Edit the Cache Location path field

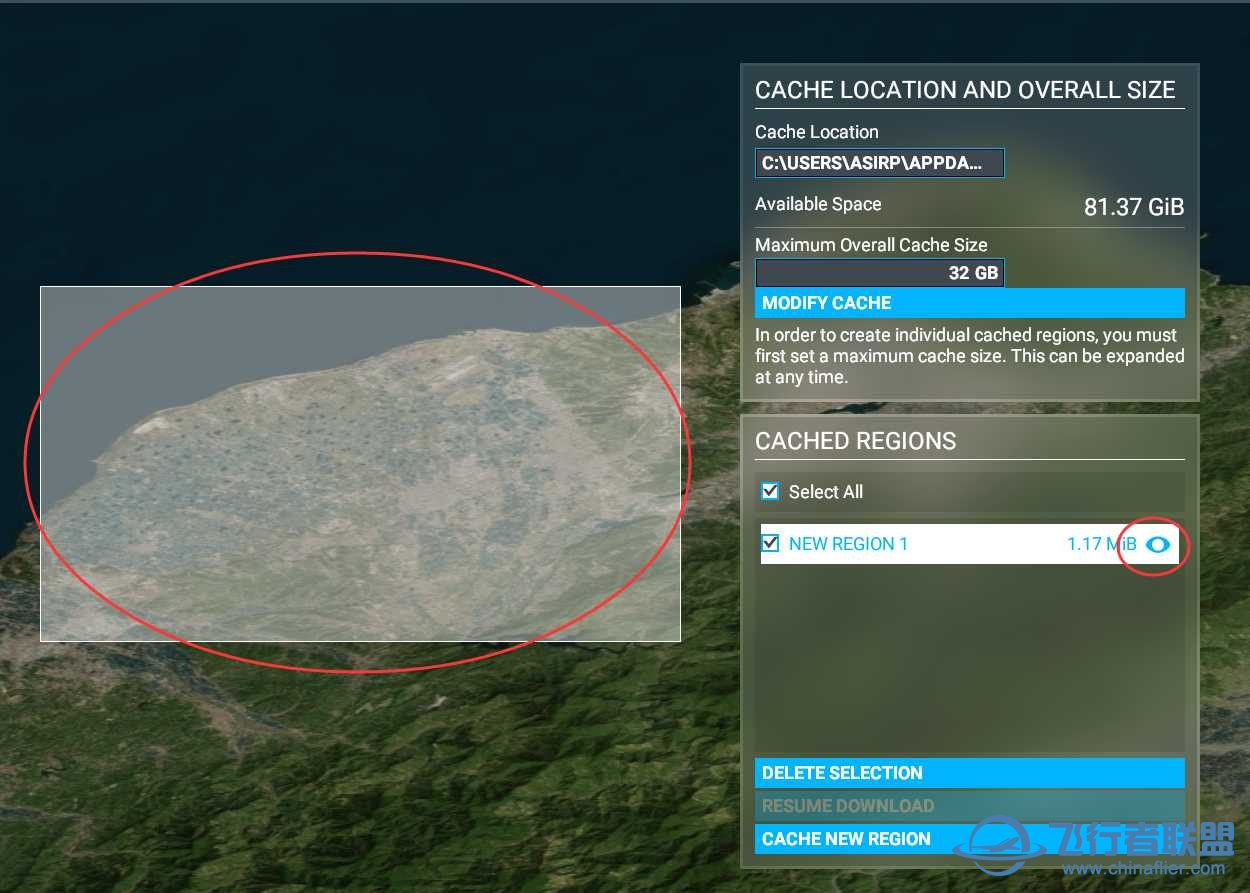click(x=879, y=163)
